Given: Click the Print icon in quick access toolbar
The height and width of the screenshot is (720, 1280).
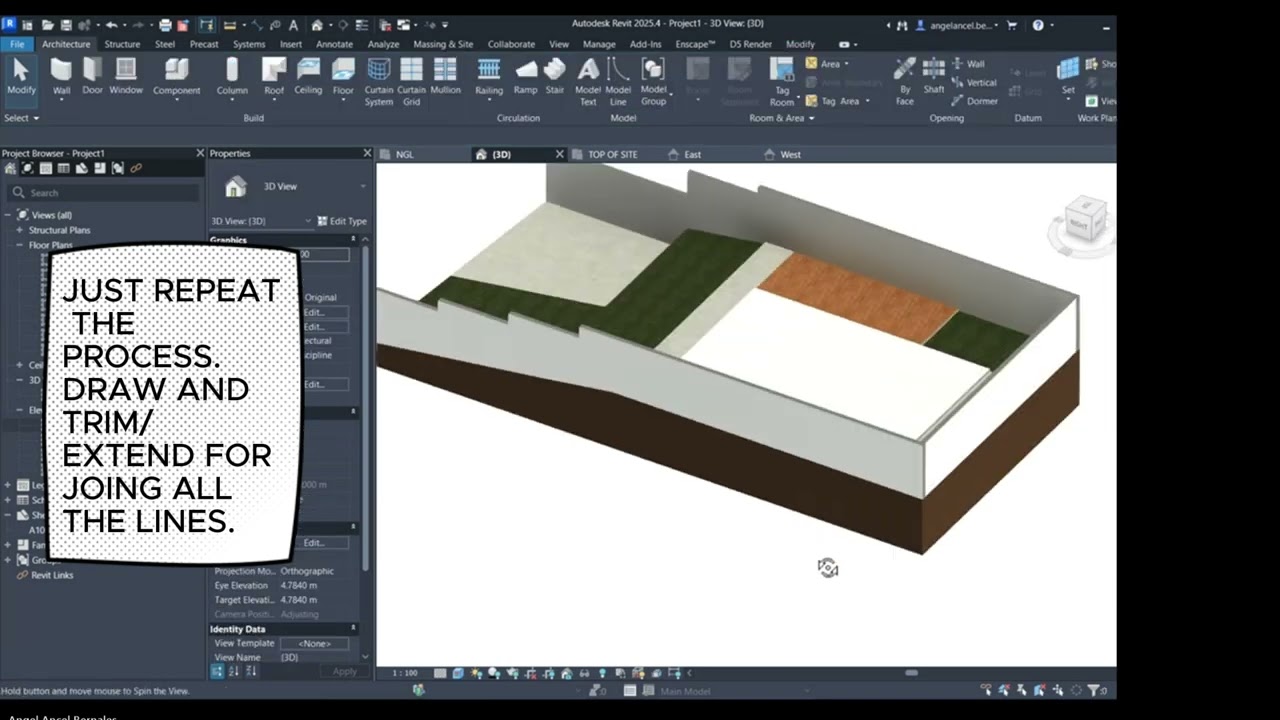Looking at the screenshot, I should (x=165, y=25).
